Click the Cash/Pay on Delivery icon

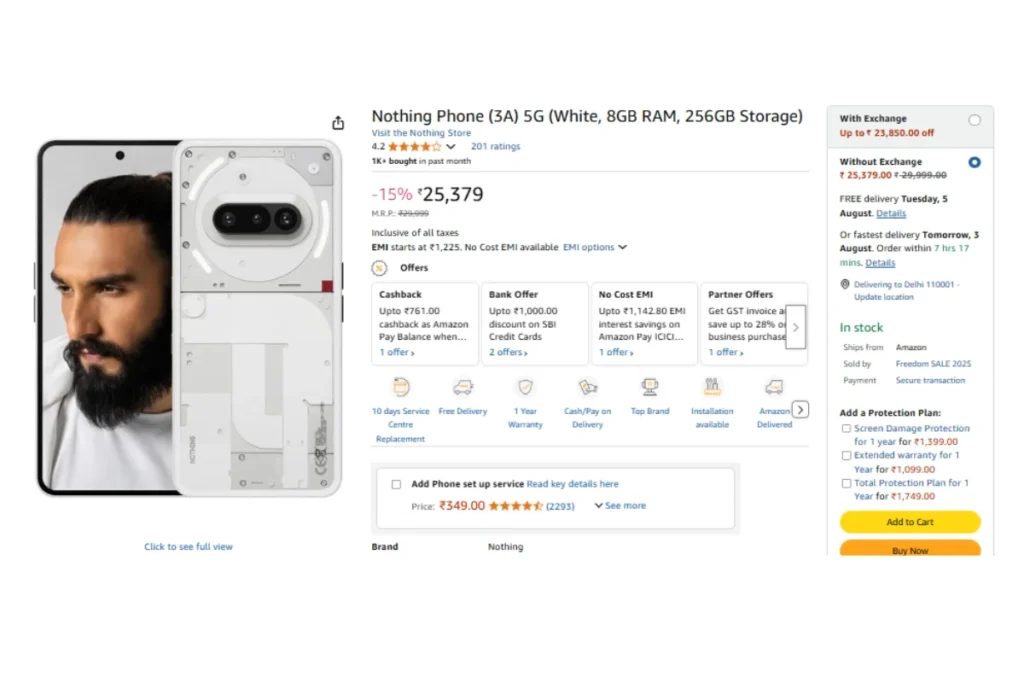588,388
